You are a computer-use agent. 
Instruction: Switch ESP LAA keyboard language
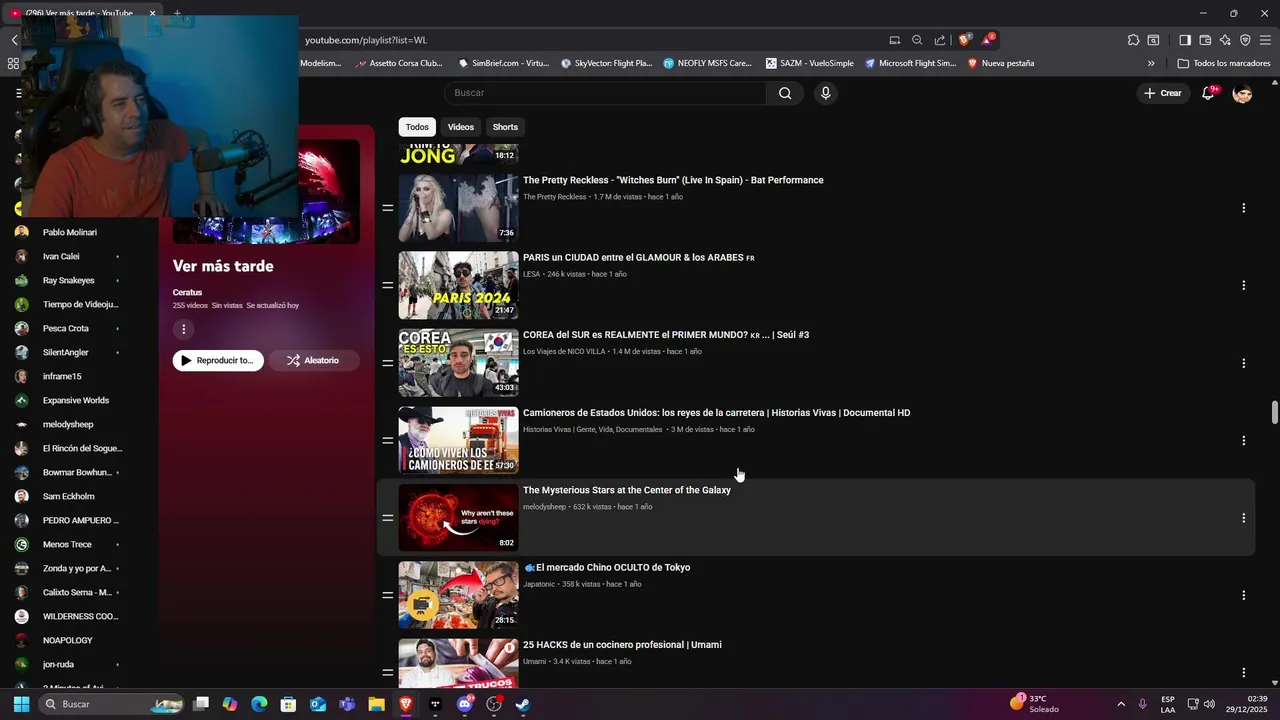click(1168, 704)
